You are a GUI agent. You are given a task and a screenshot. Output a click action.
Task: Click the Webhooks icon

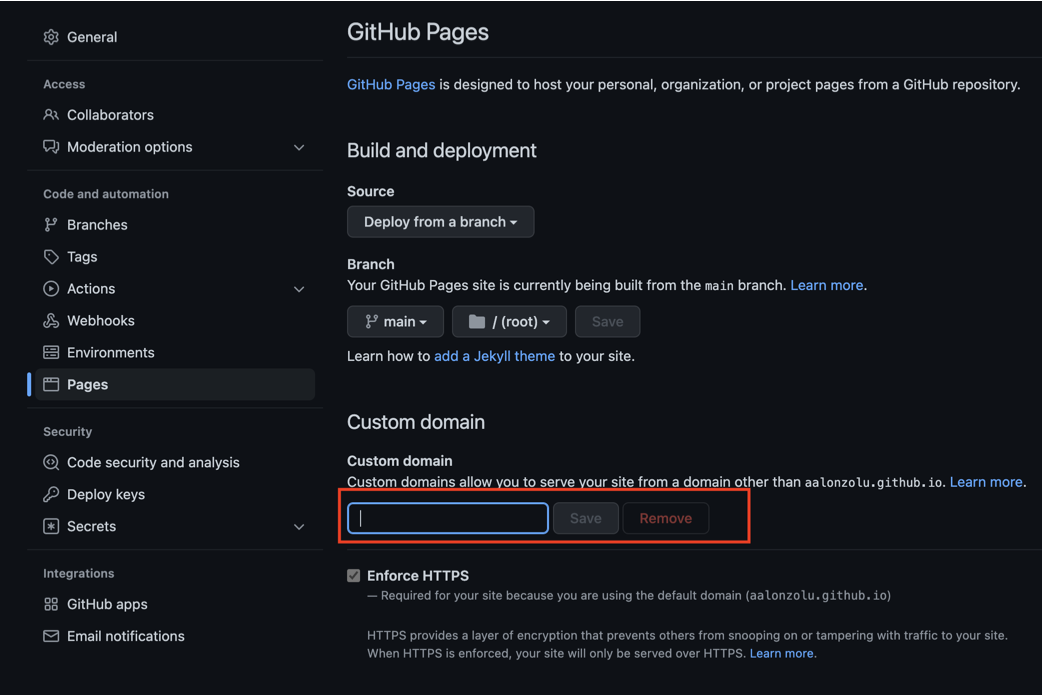tap(51, 320)
